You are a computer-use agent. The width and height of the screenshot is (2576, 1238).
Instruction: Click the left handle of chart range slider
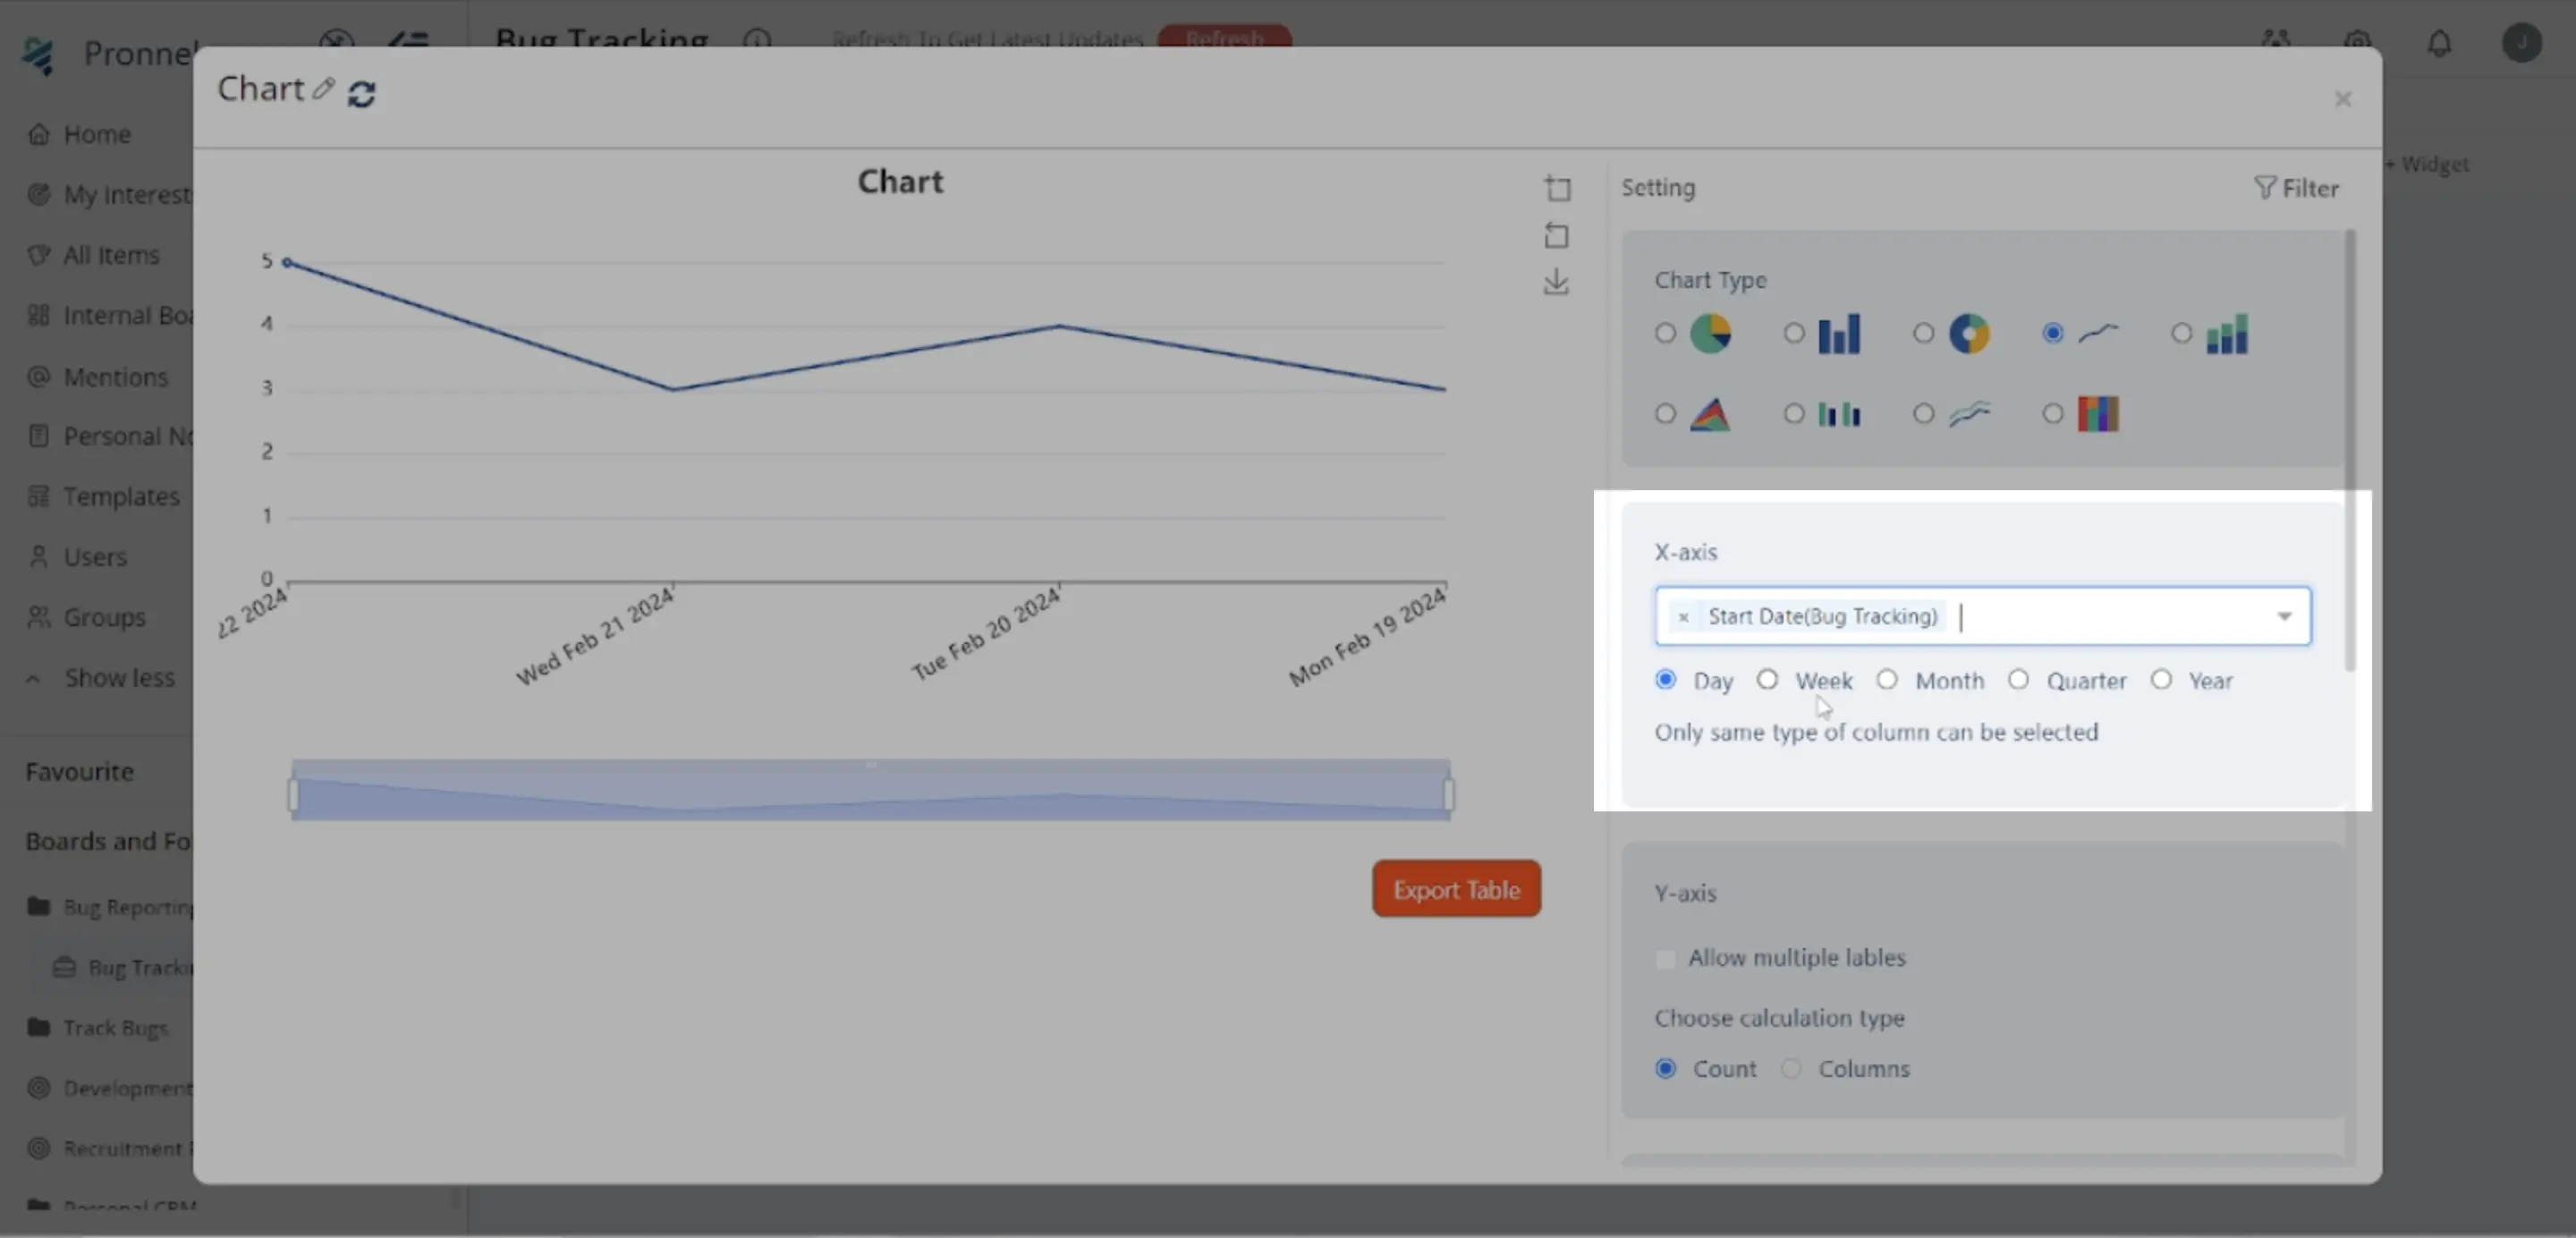293,795
